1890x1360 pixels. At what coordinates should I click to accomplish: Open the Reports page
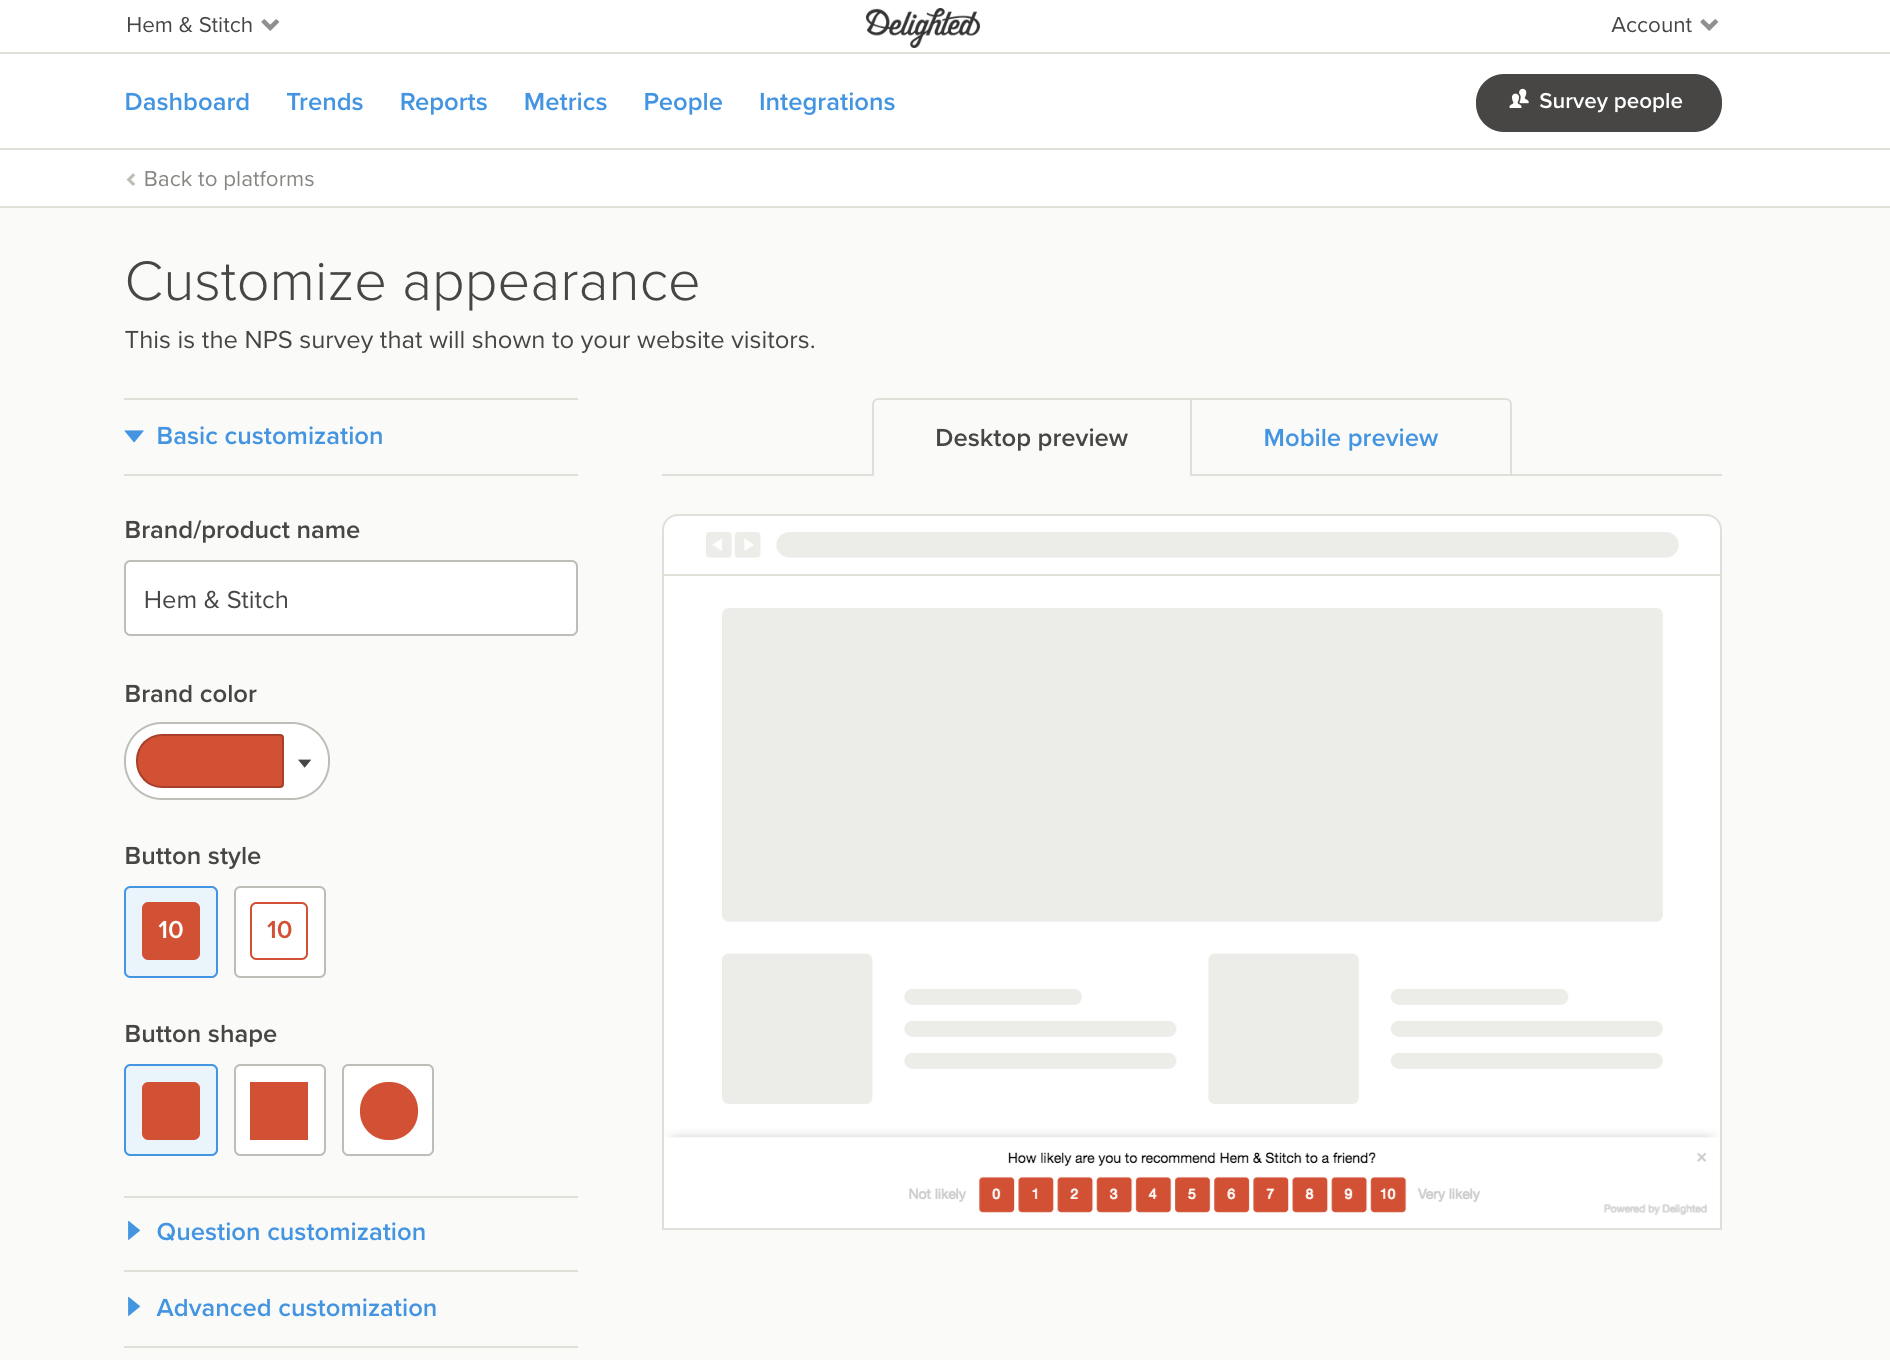coord(443,102)
